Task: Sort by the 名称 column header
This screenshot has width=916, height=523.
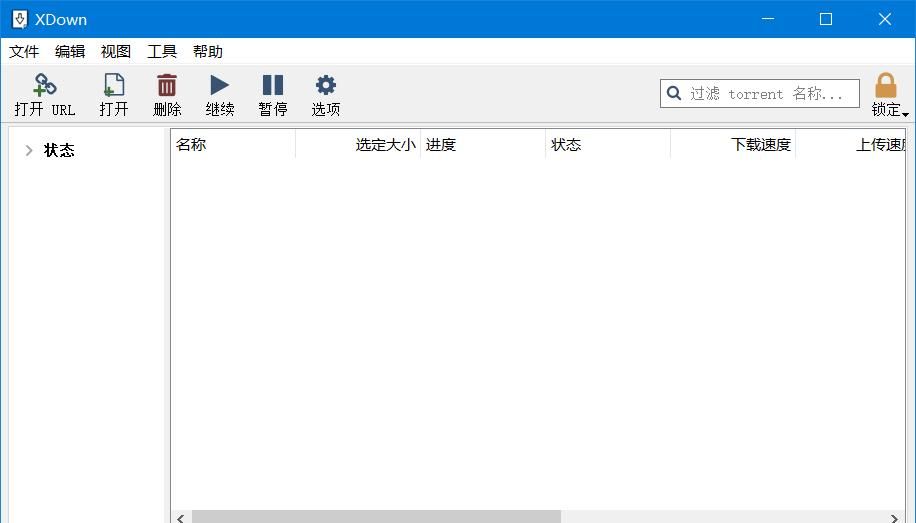Action: coord(233,144)
